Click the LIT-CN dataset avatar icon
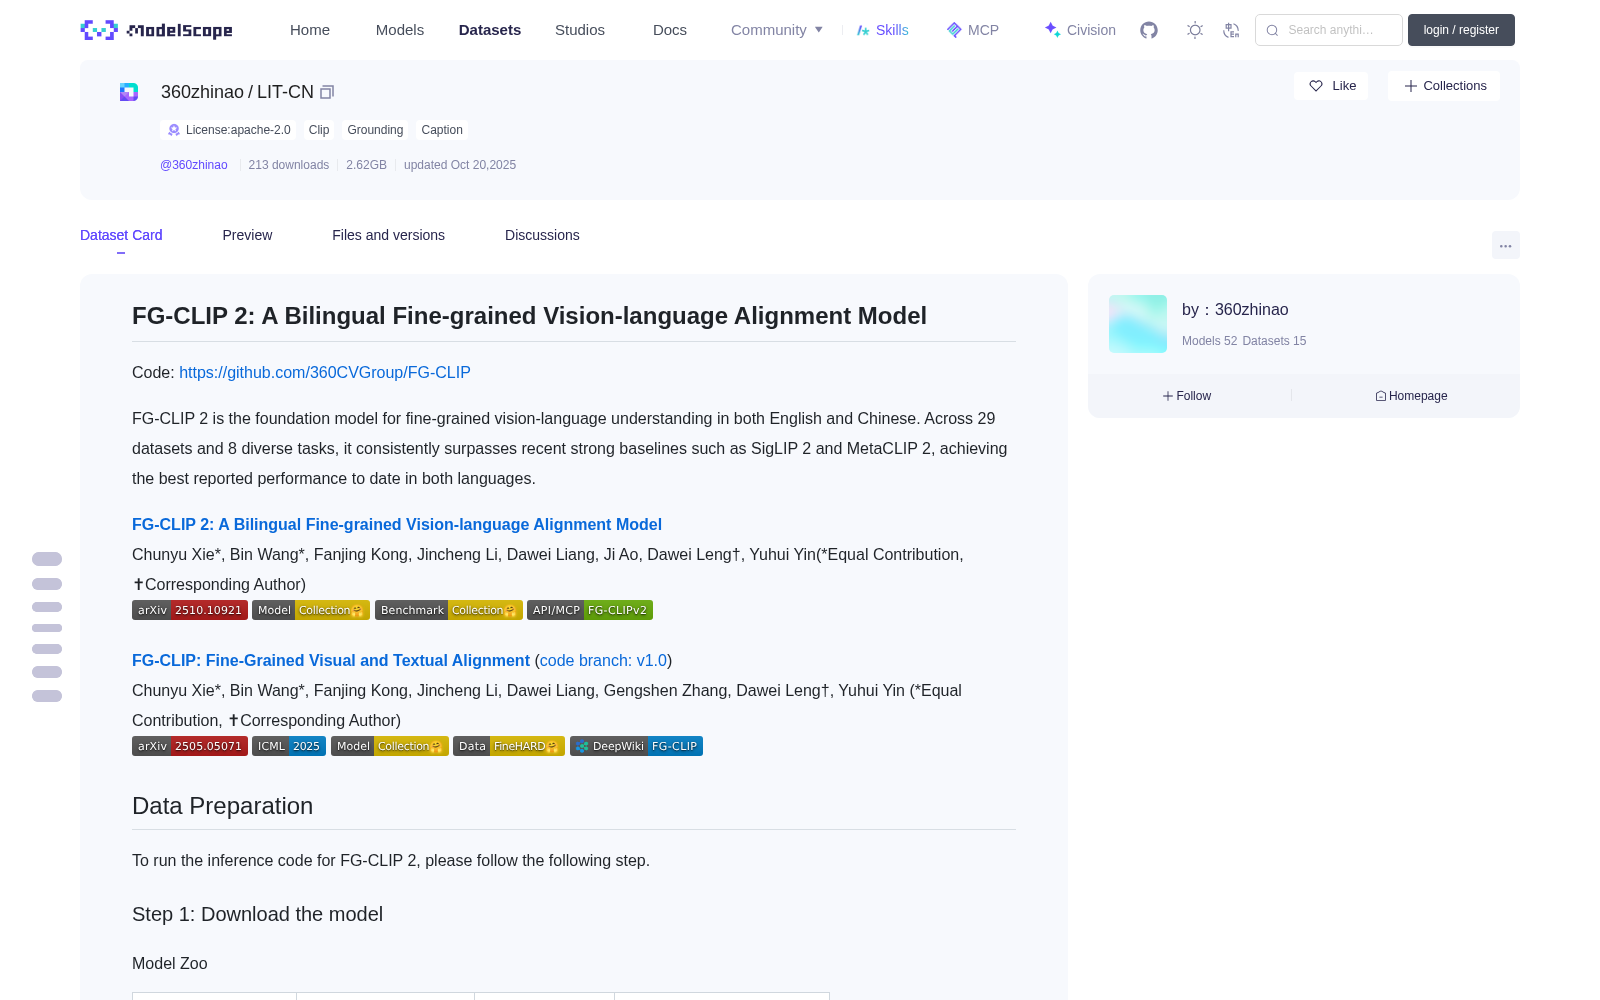 coord(129,92)
